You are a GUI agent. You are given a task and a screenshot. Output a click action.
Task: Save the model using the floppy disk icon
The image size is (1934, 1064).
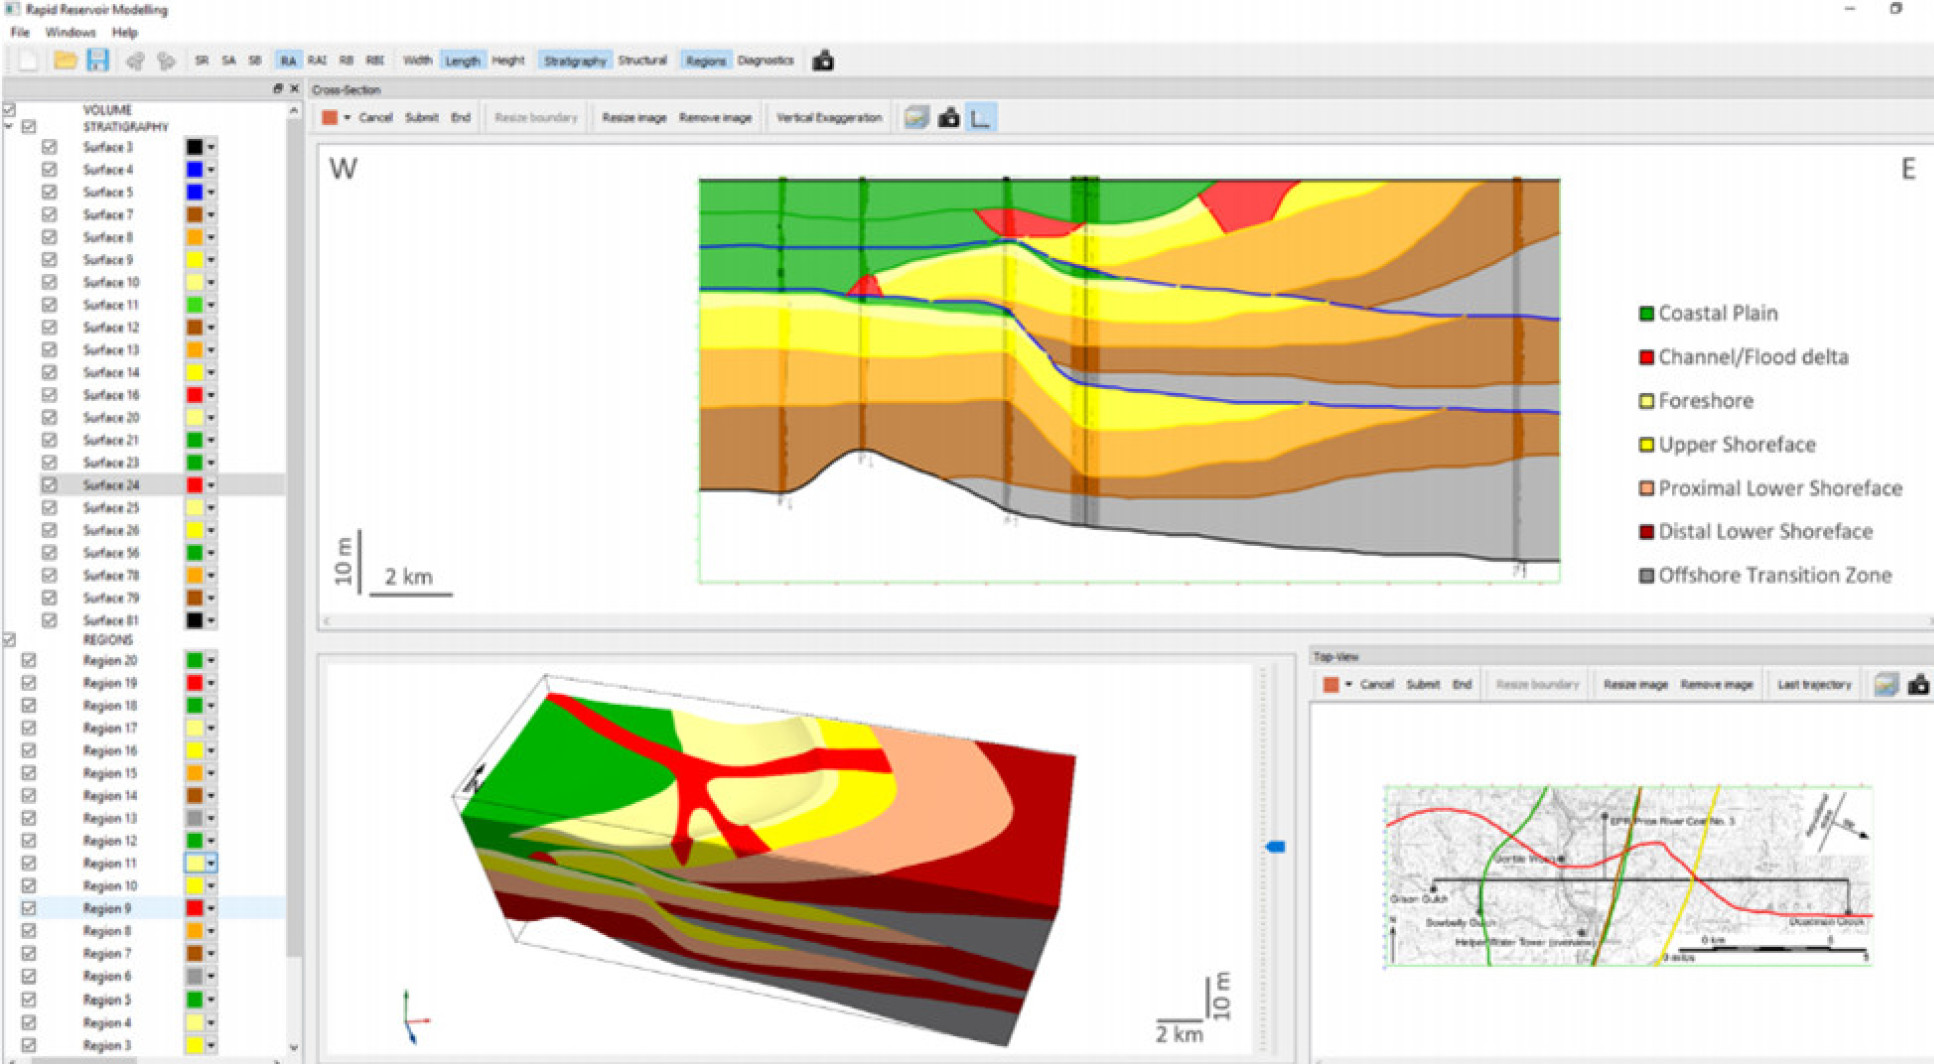click(97, 61)
